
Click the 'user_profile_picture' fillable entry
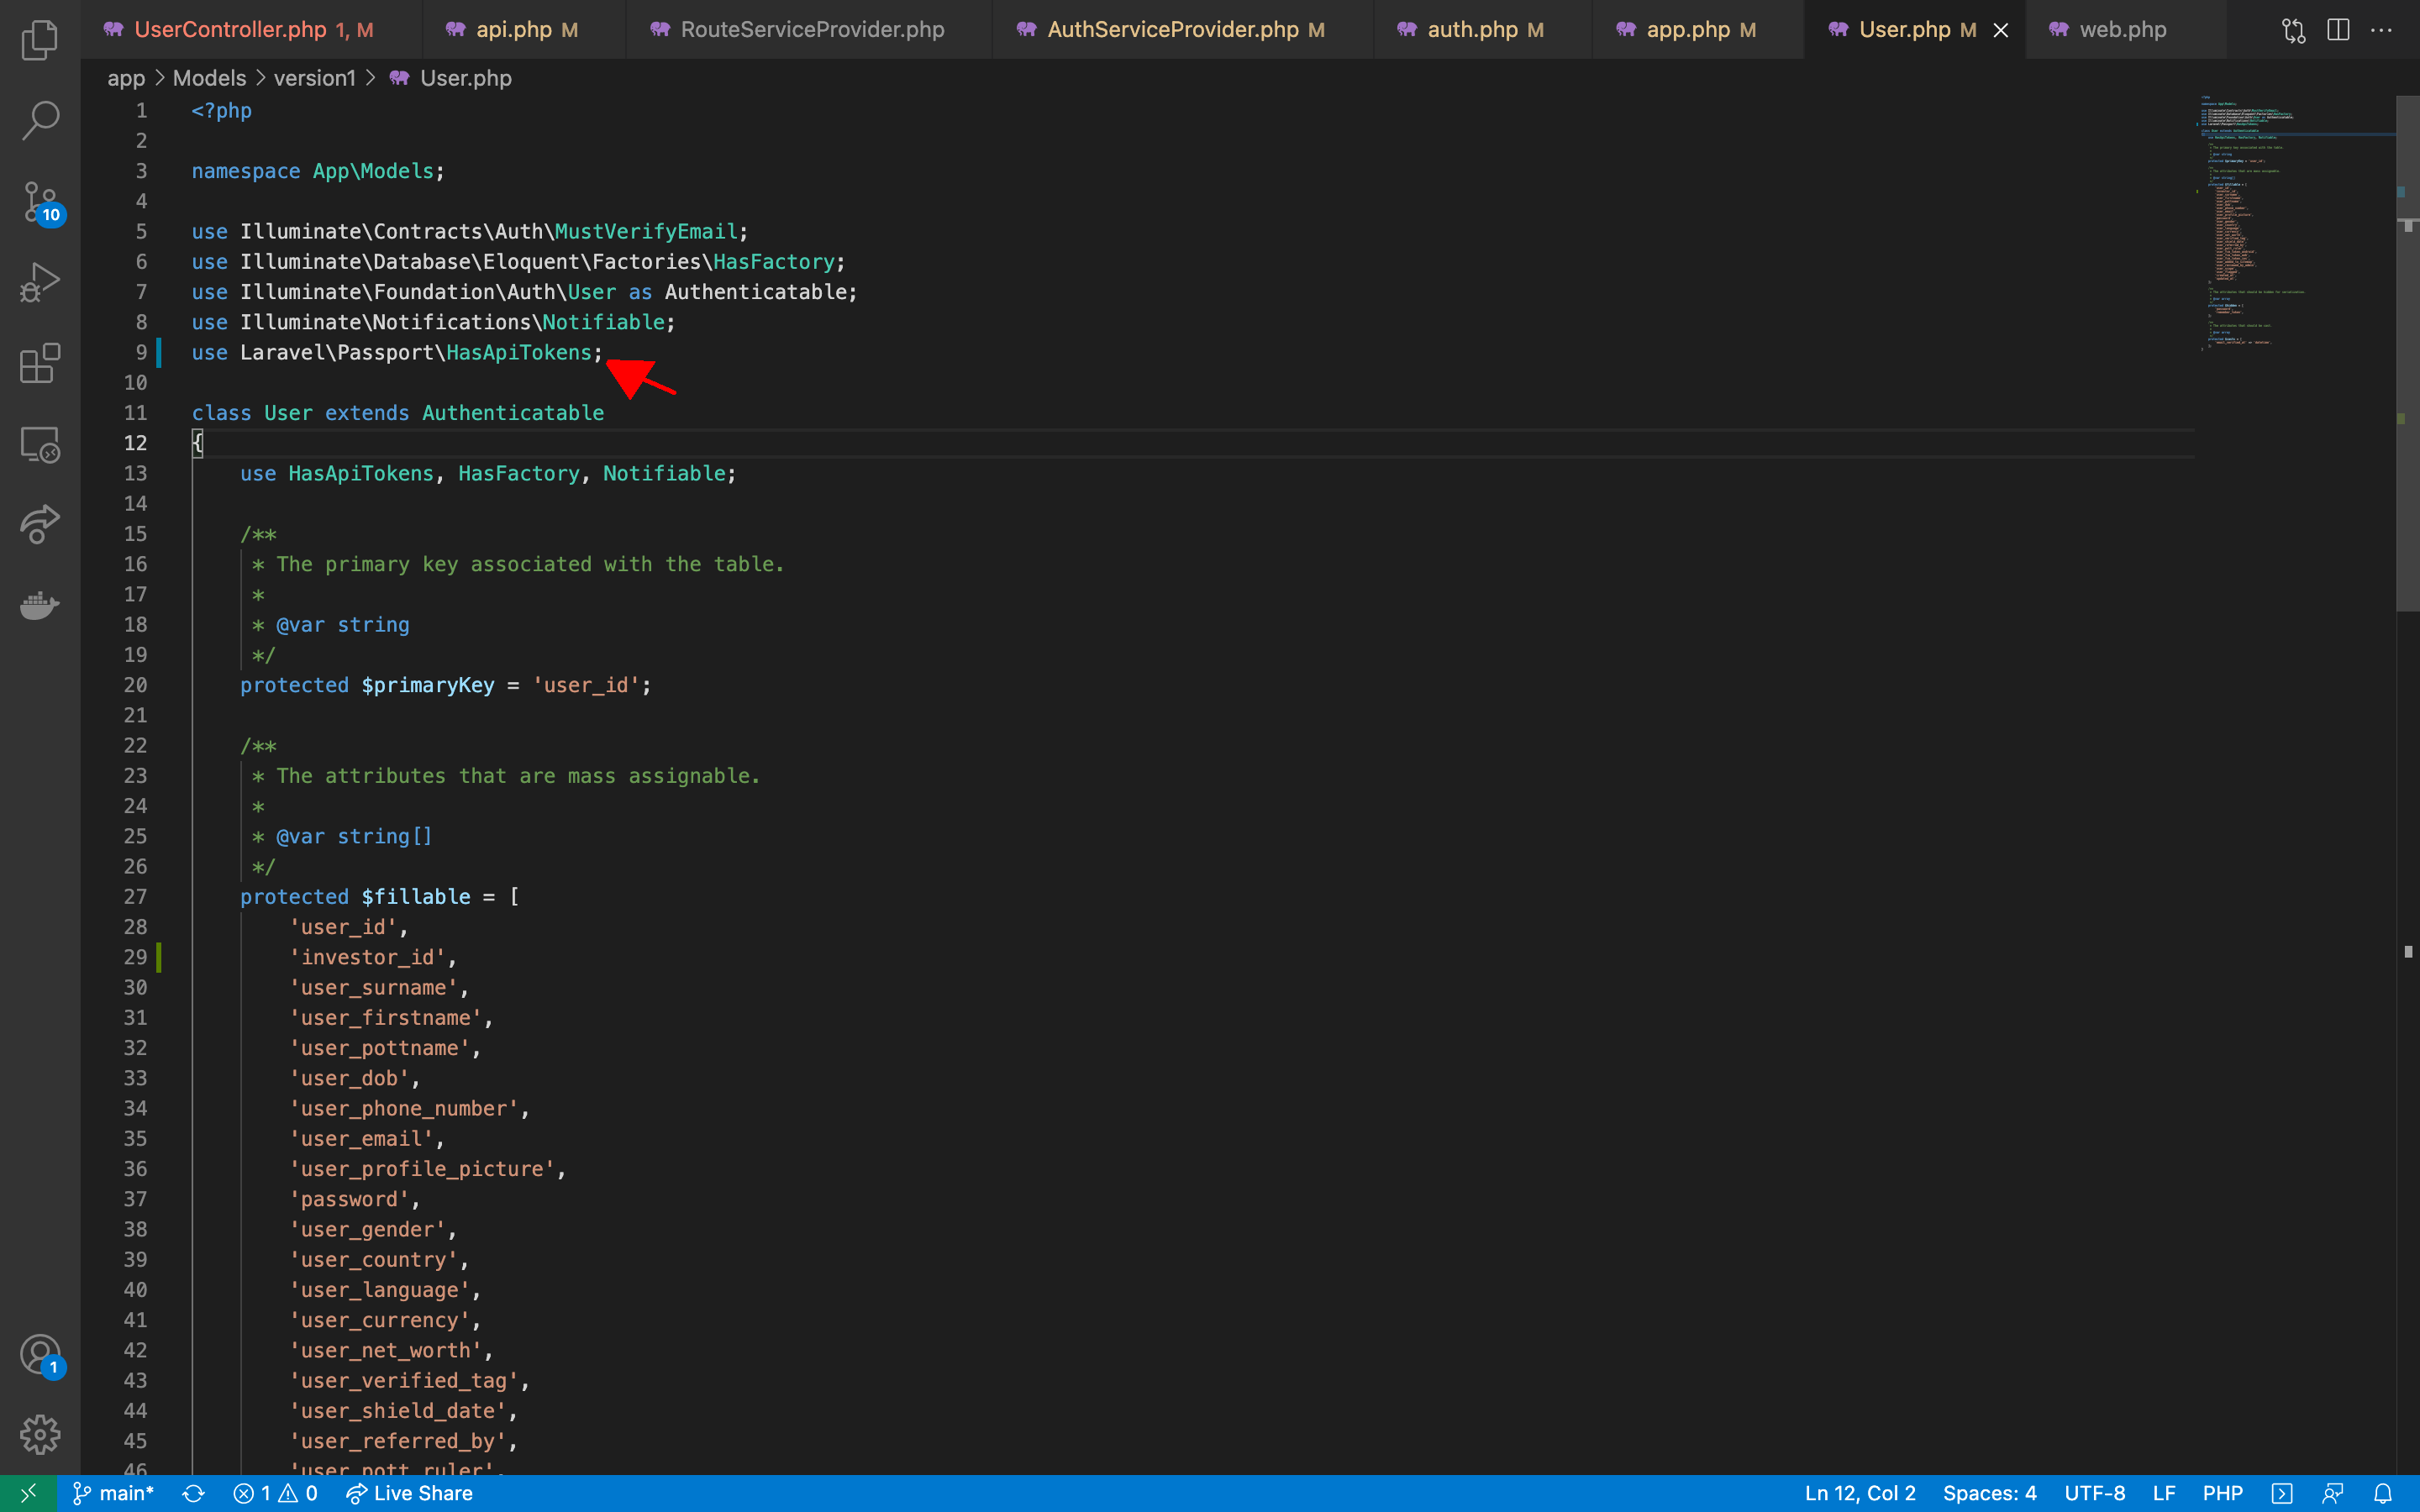tap(428, 1169)
